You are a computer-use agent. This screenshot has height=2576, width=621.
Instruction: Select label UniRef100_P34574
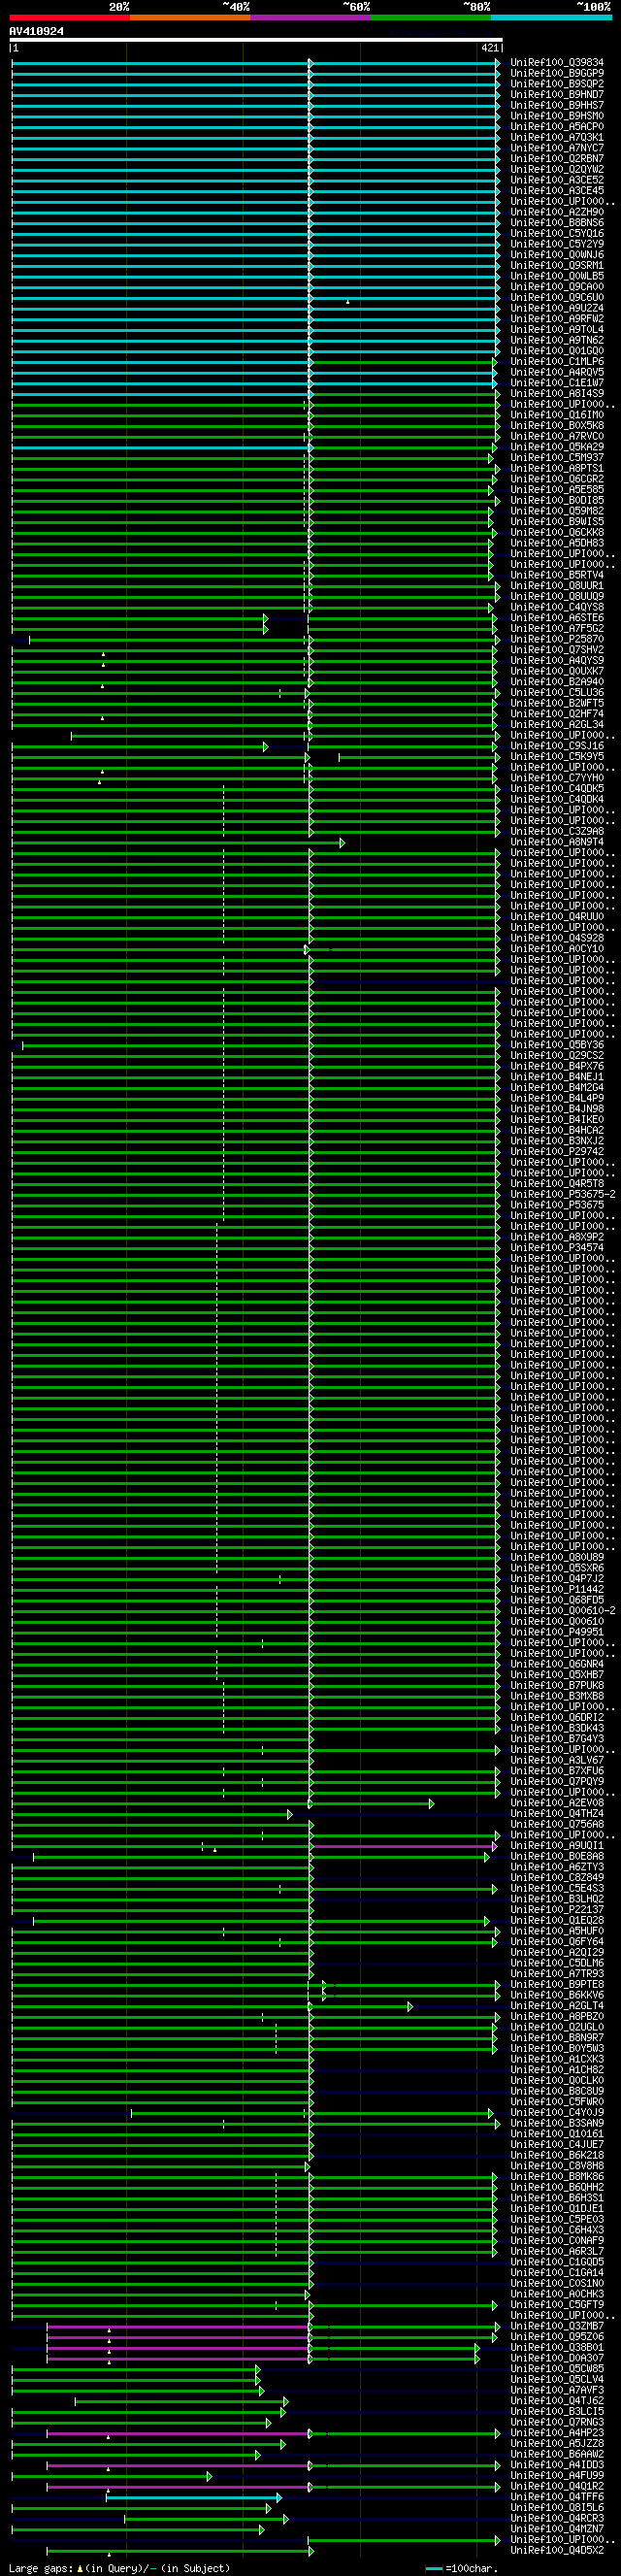click(x=557, y=1247)
